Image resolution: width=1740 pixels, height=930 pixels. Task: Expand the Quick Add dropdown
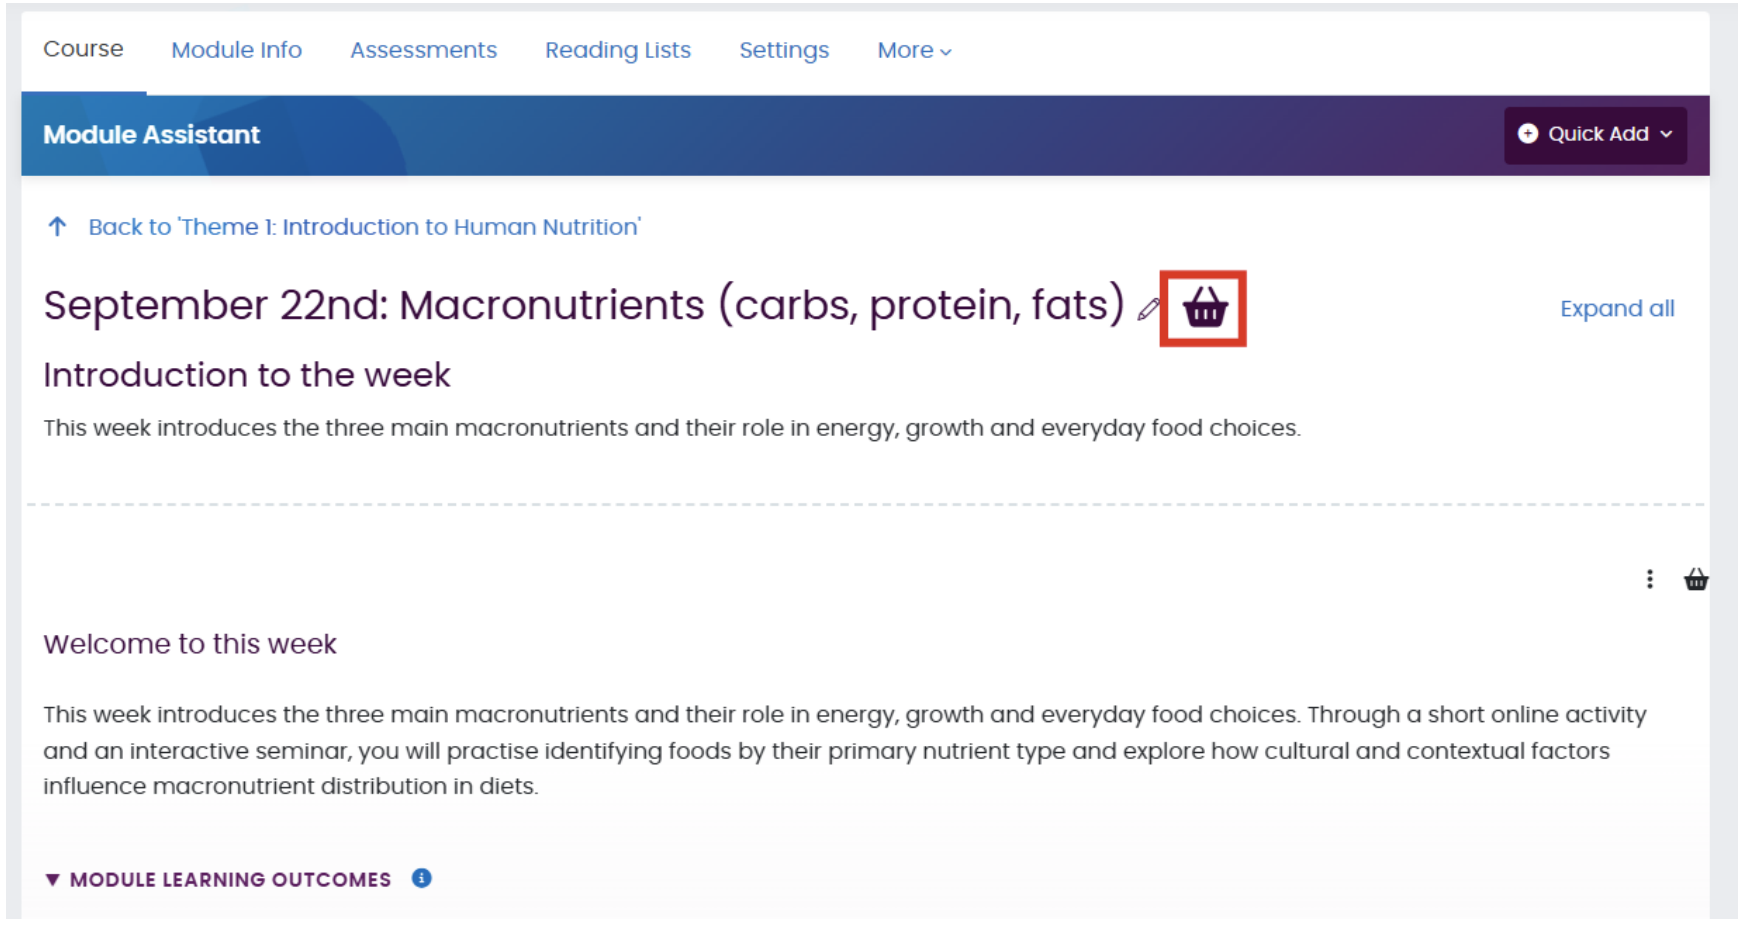click(x=1595, y=133)
